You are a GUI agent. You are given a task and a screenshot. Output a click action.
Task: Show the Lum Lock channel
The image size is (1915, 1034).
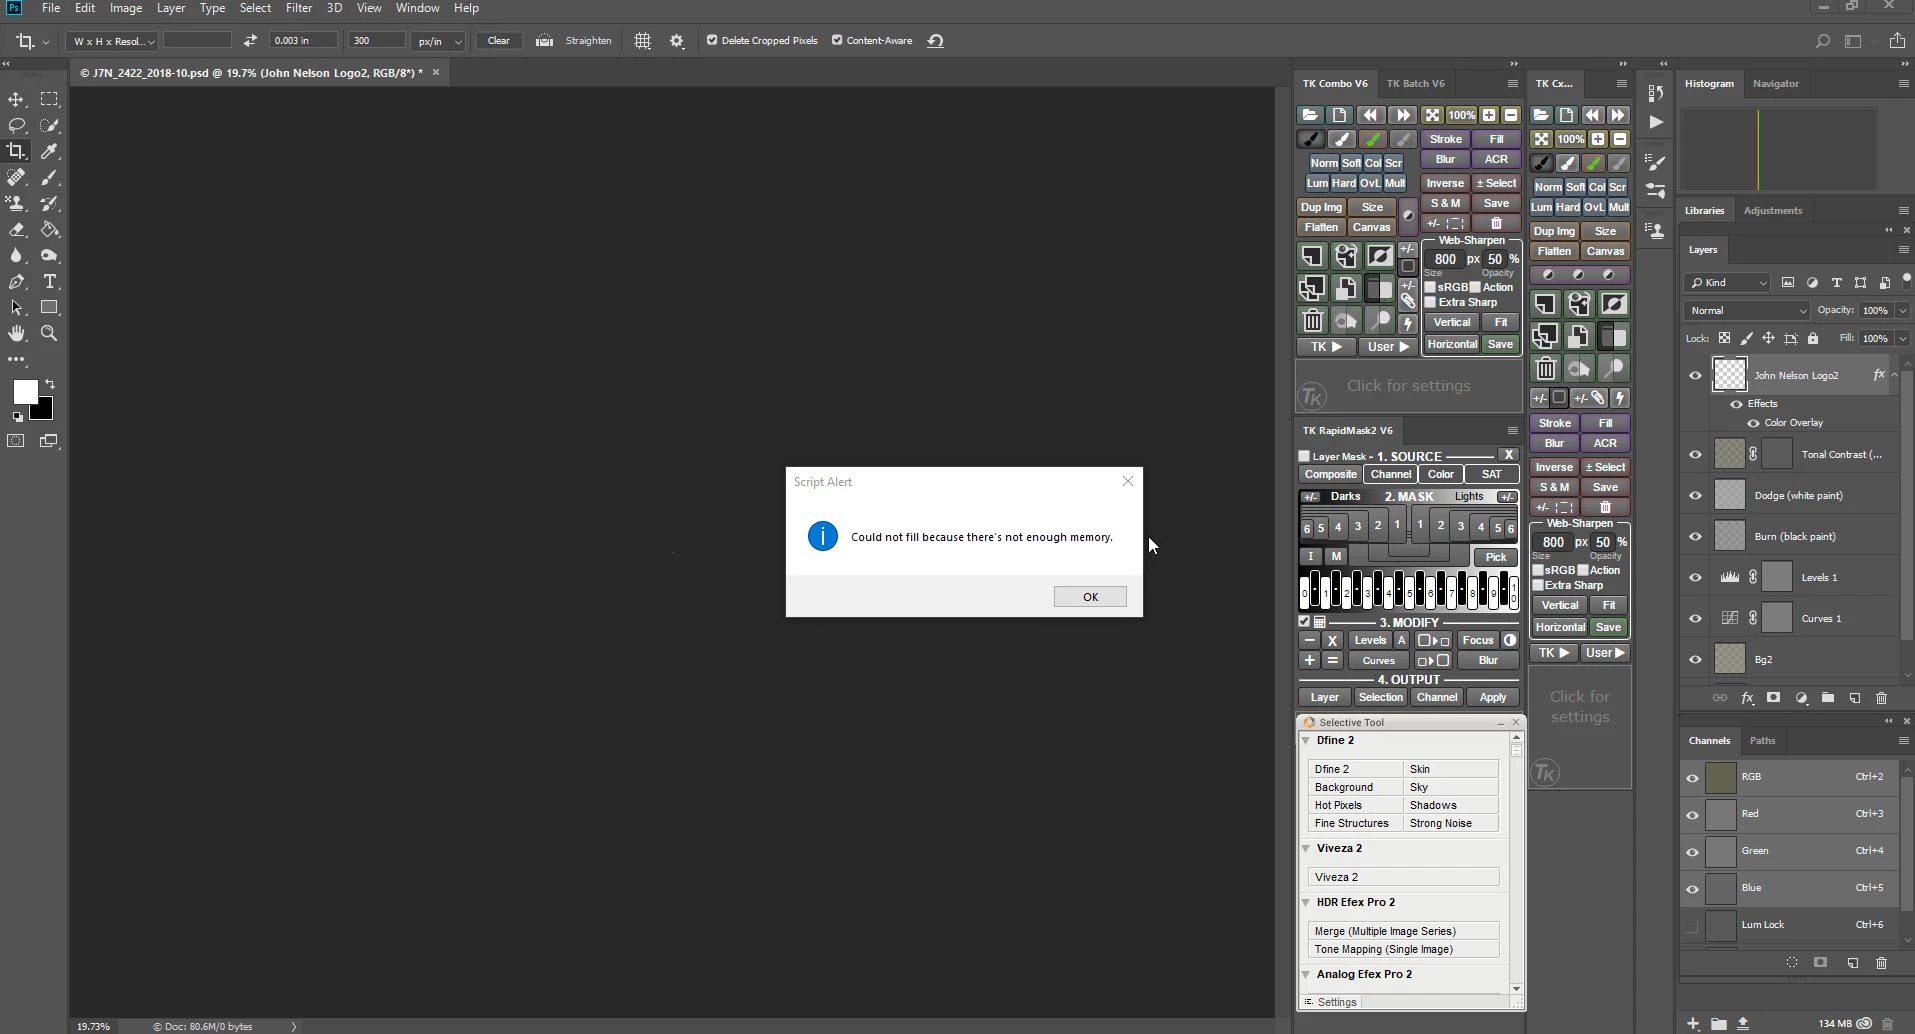(1692, 926)
